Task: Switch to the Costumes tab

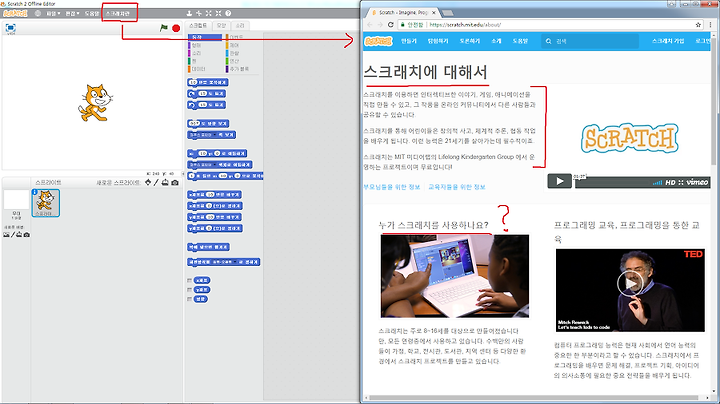Action: pyautogui.click(x=221, y=26)
